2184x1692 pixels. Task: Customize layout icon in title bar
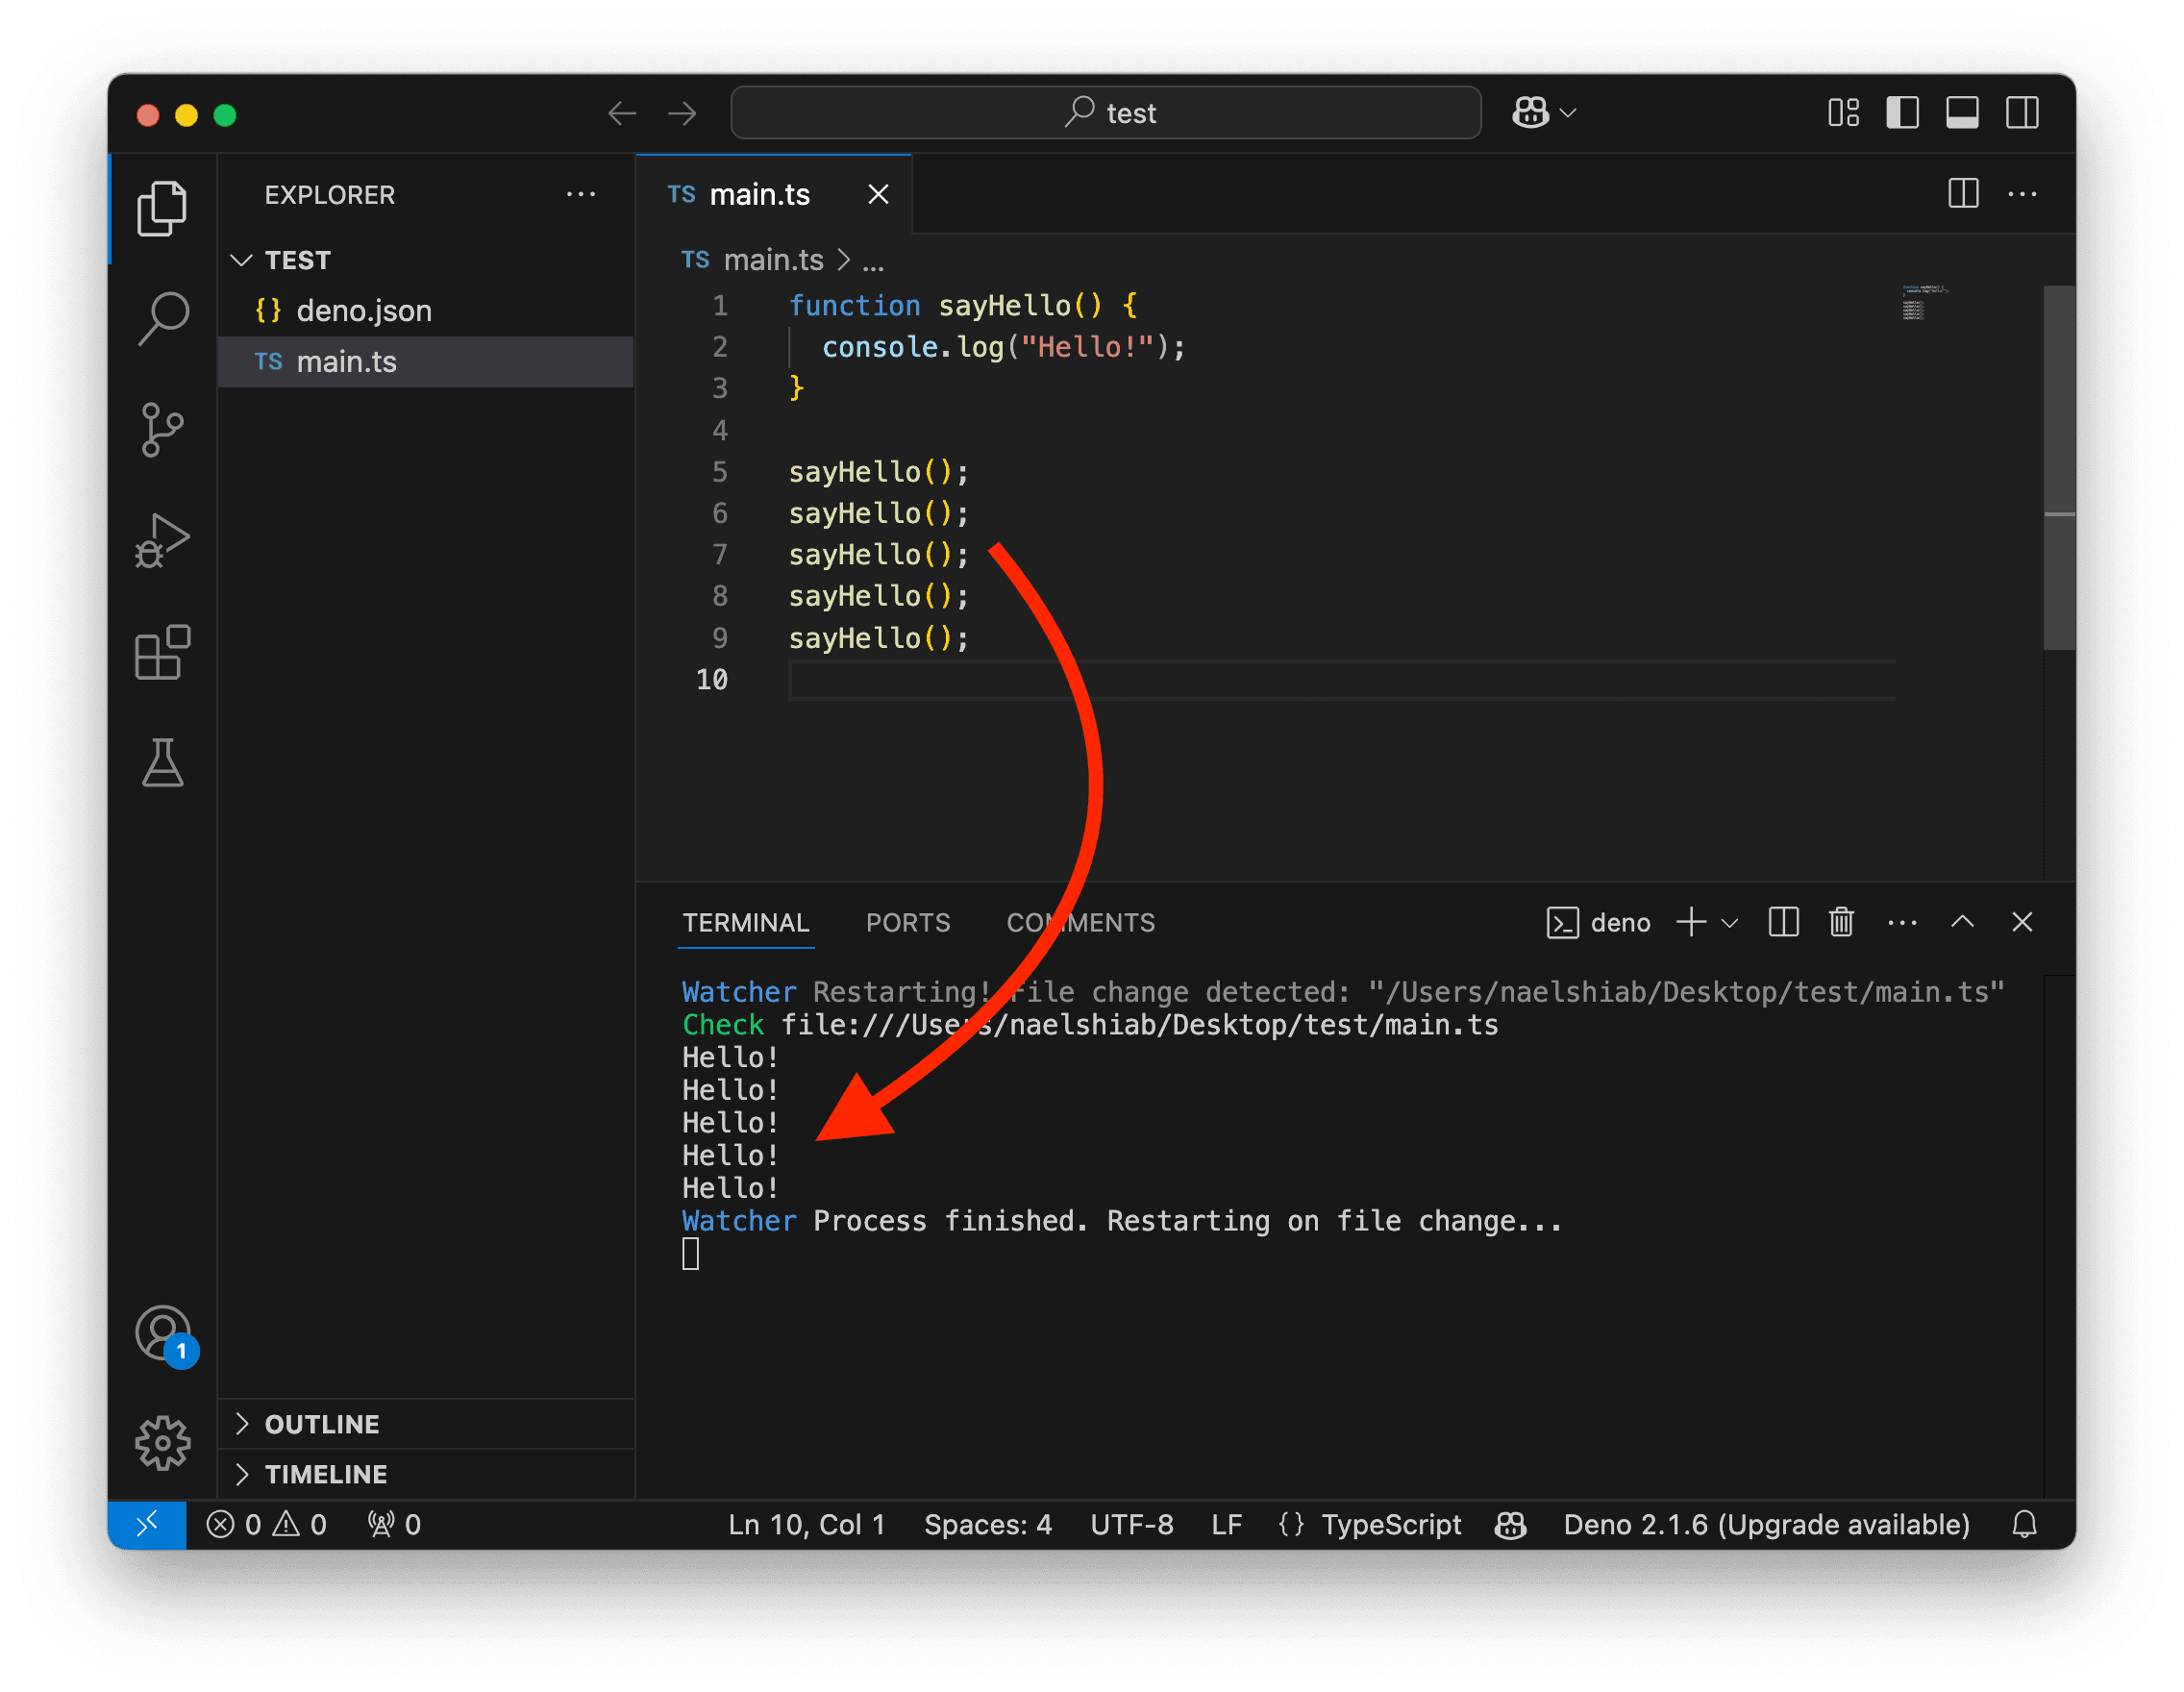pyautogui.click(x=1843, y=113)
